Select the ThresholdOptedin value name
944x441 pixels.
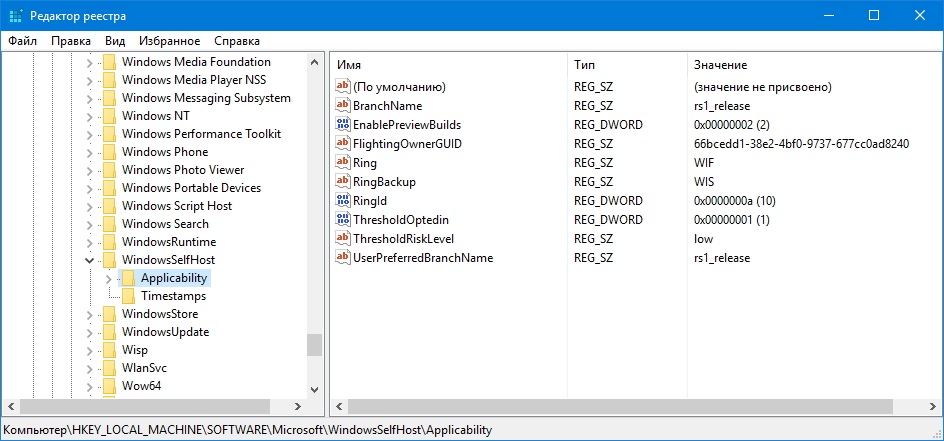(x=401, y=220)
